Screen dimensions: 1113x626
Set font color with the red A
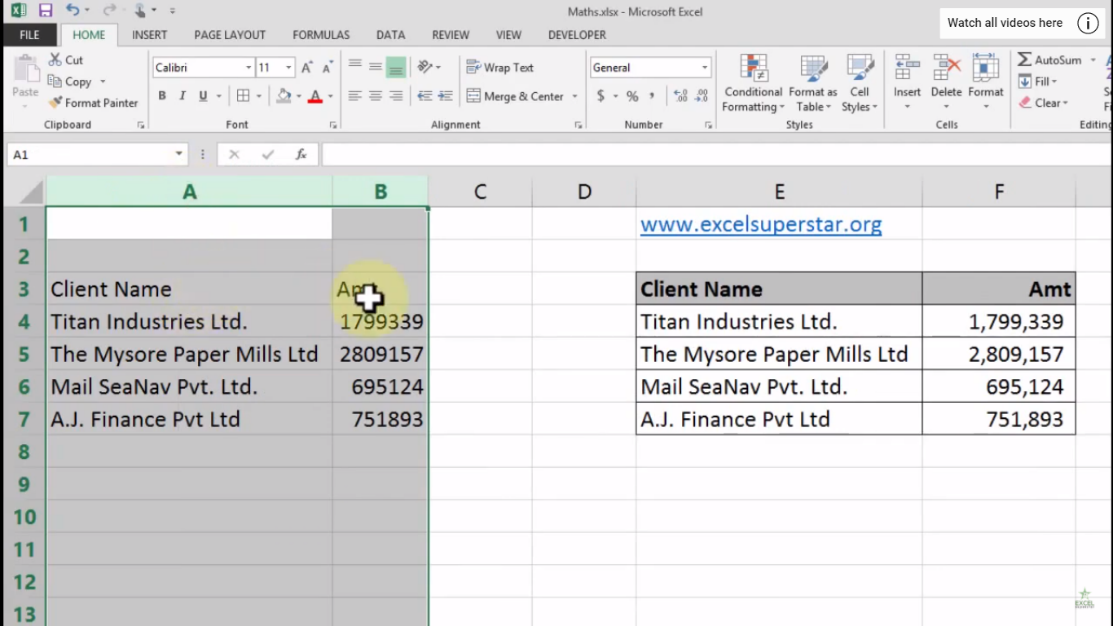315,96
